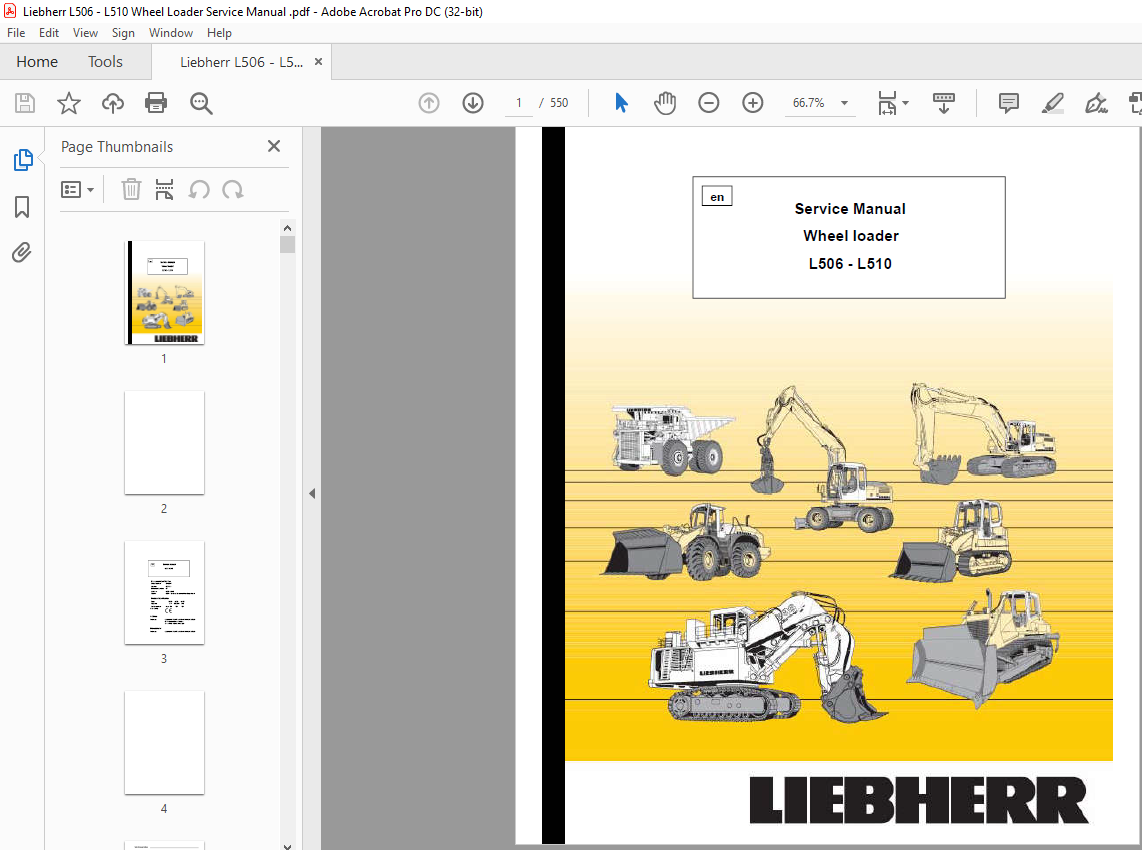The height and width of the screenshot is (850, 1142).
Task: Click the 66.7% zoom value field
Action: (x=808, y=103)
